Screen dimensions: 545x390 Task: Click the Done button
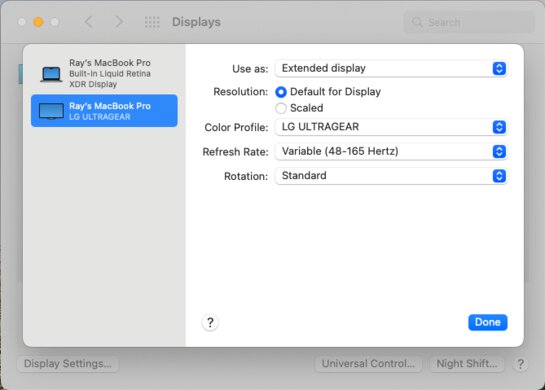click(488, 322)
